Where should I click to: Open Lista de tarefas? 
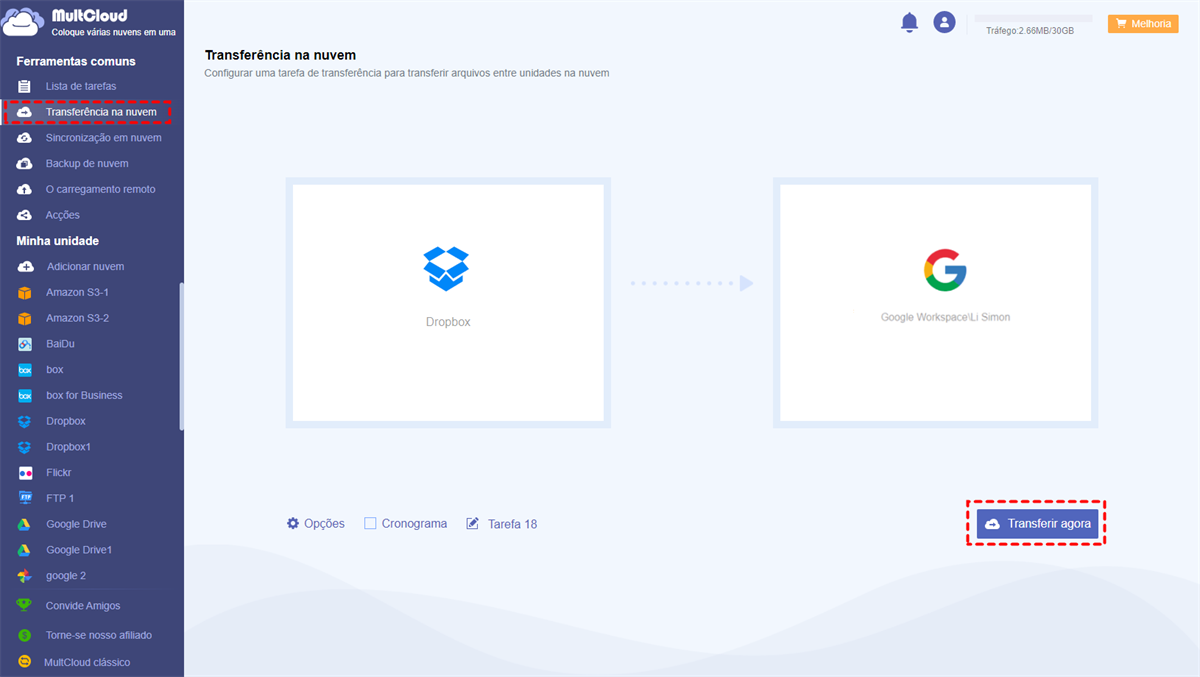pyautogui.click(x=81, y=86)
